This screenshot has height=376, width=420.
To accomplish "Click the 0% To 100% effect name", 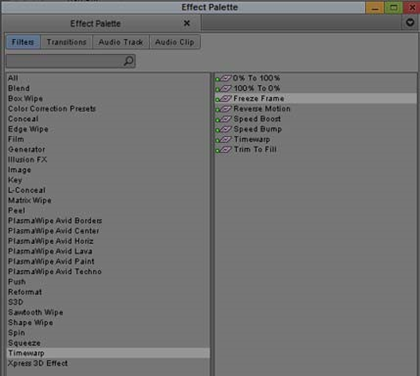I will [256, 78].
